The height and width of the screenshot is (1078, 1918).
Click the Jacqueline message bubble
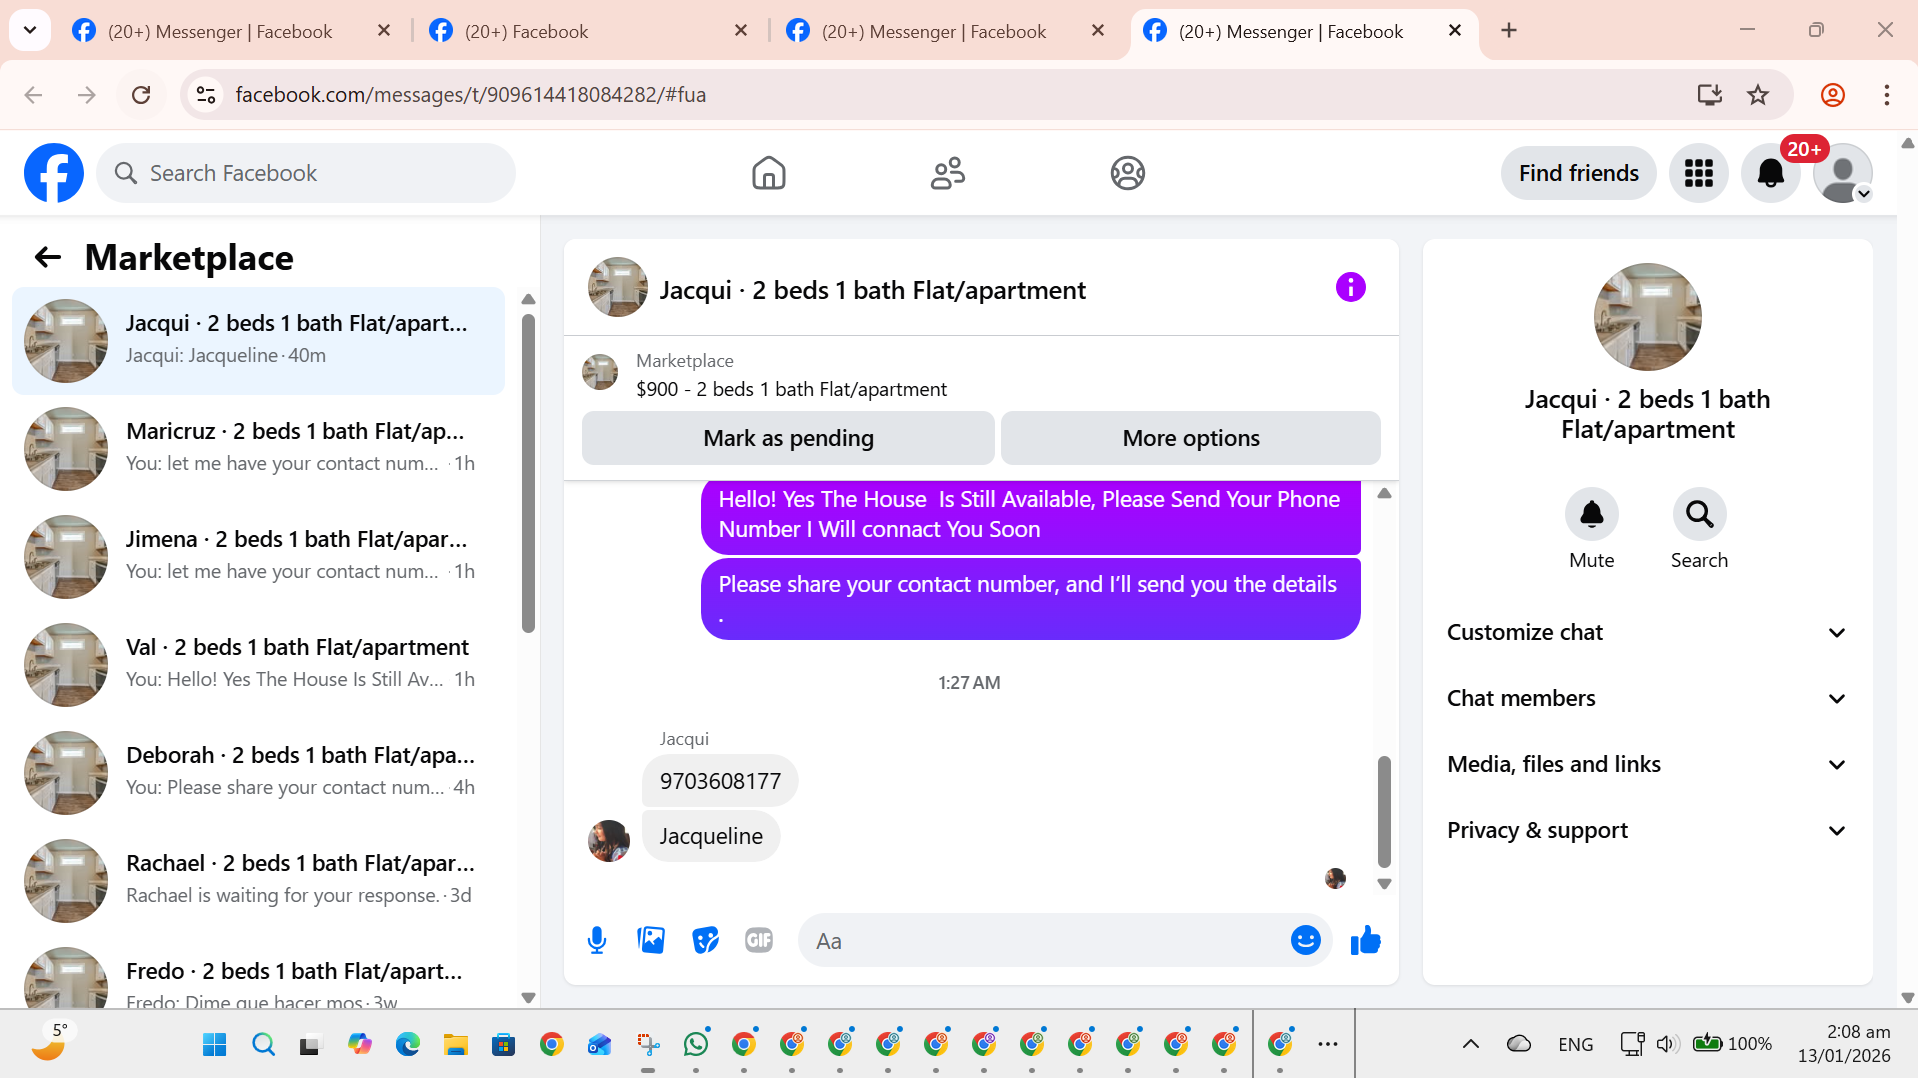(x=711, y=836)
